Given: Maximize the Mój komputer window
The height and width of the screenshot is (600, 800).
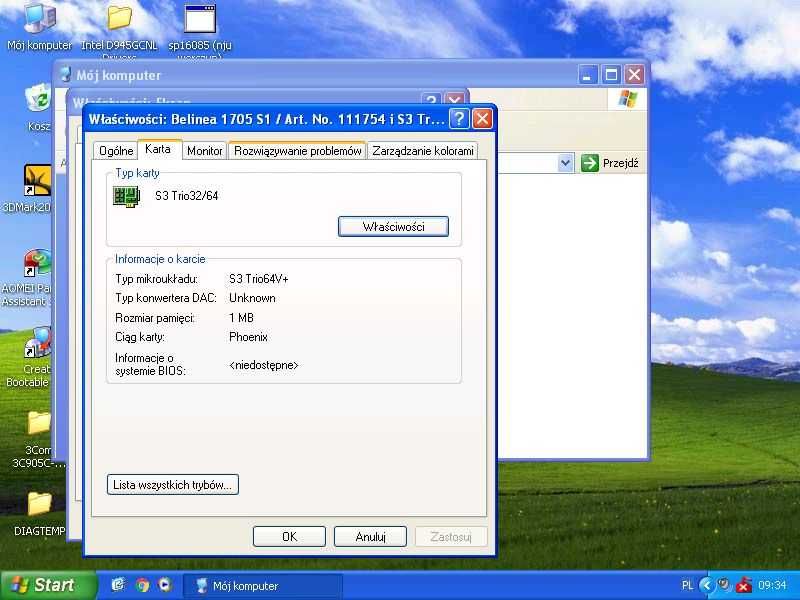Looking at the screenshot, I should coord(611,75).
